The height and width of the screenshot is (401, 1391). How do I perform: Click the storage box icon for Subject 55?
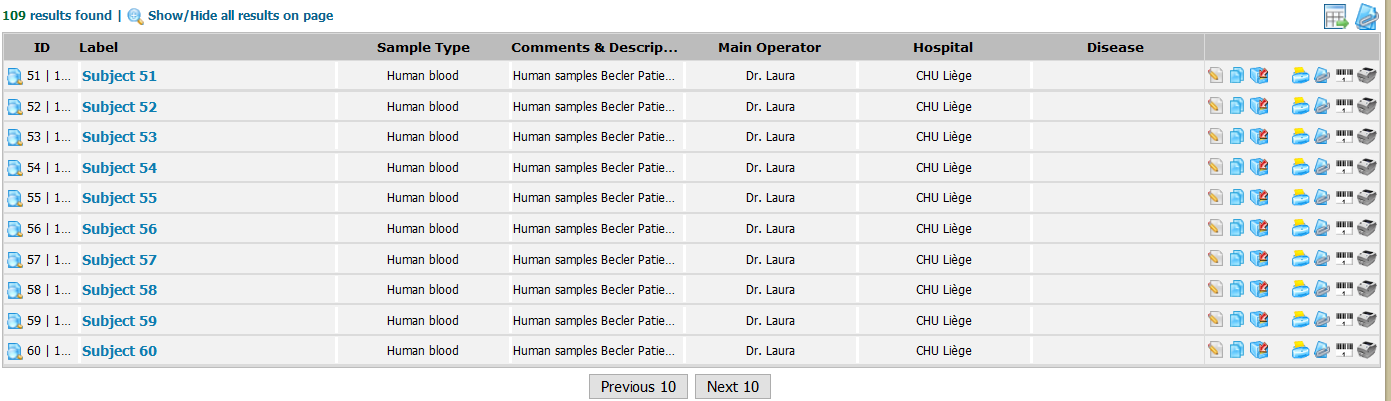[1259, 198]
